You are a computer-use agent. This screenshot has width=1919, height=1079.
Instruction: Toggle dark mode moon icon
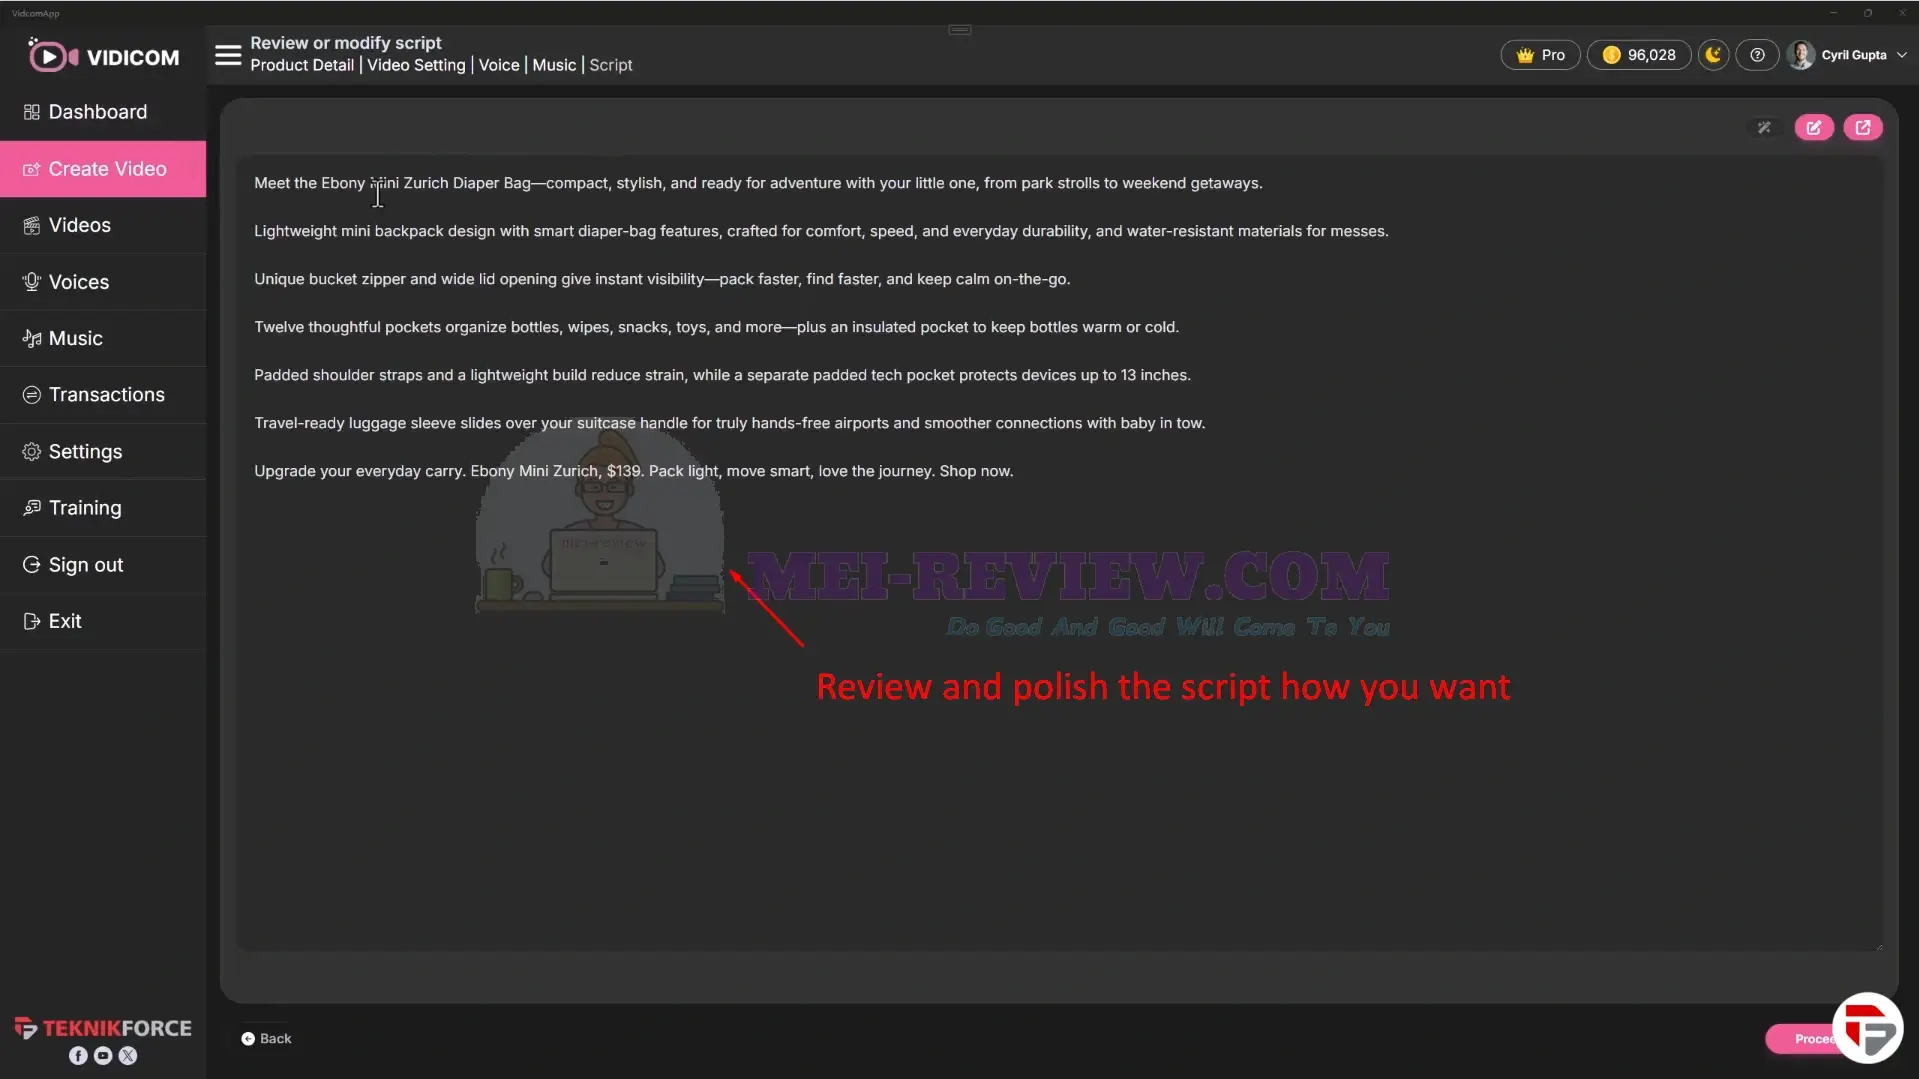tap(1713, 55)
